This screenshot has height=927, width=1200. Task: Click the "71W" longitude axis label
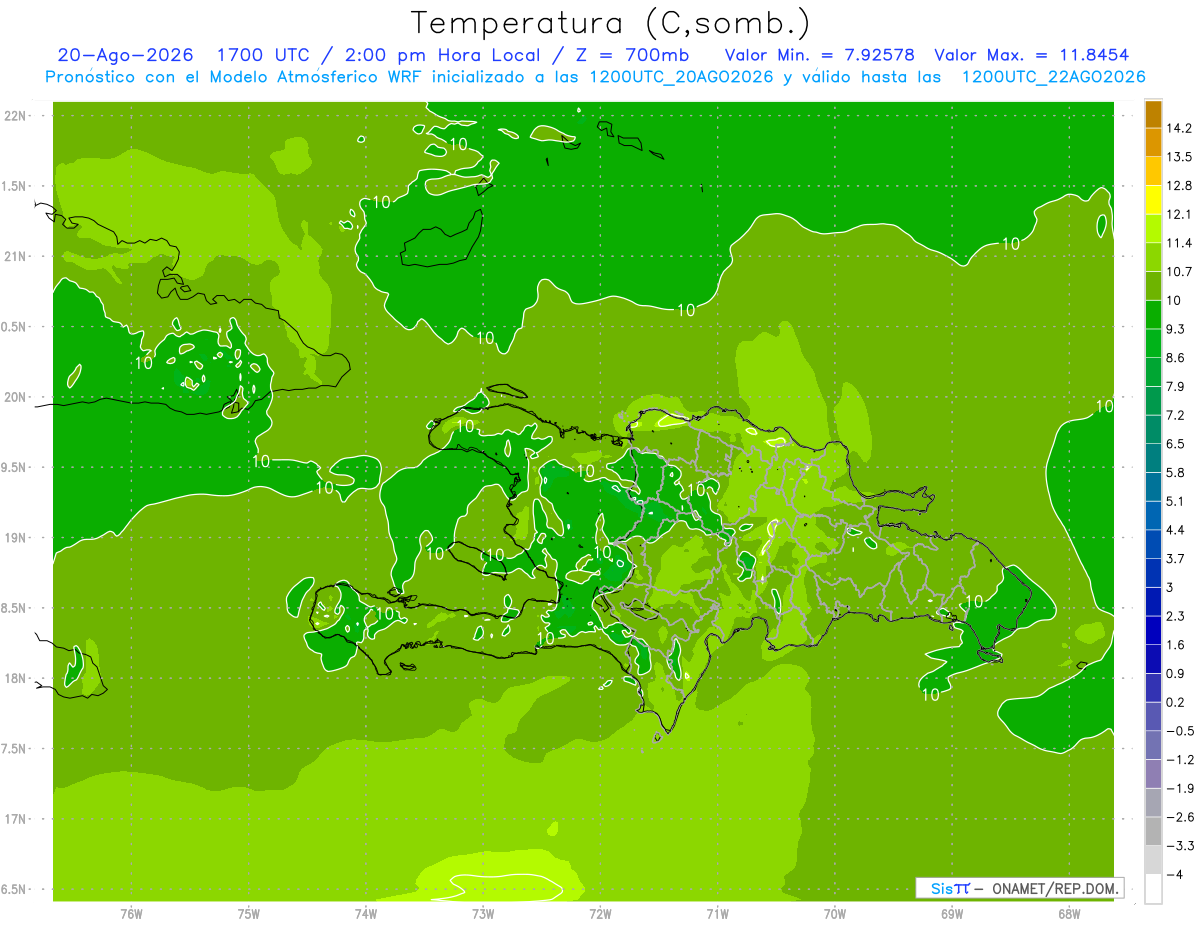point(717,914)
